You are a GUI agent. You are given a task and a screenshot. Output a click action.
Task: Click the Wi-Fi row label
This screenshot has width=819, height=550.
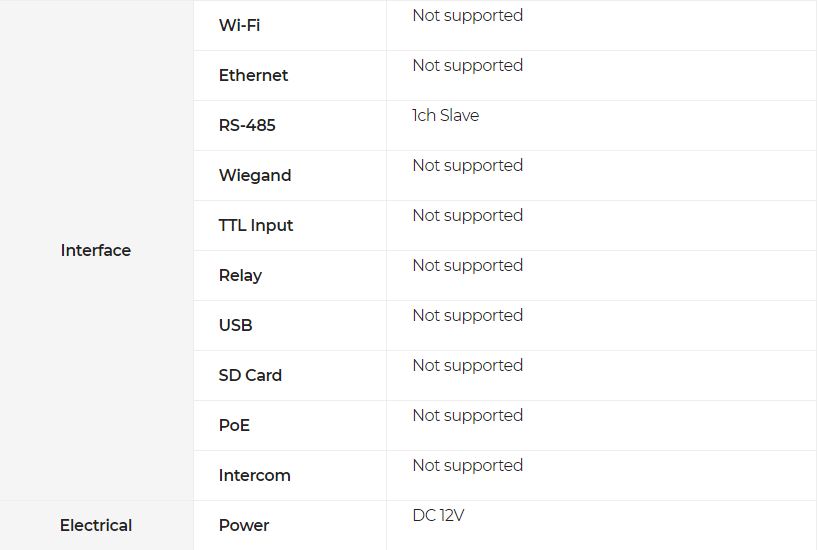pyautogui.click(x=239, y=25)
